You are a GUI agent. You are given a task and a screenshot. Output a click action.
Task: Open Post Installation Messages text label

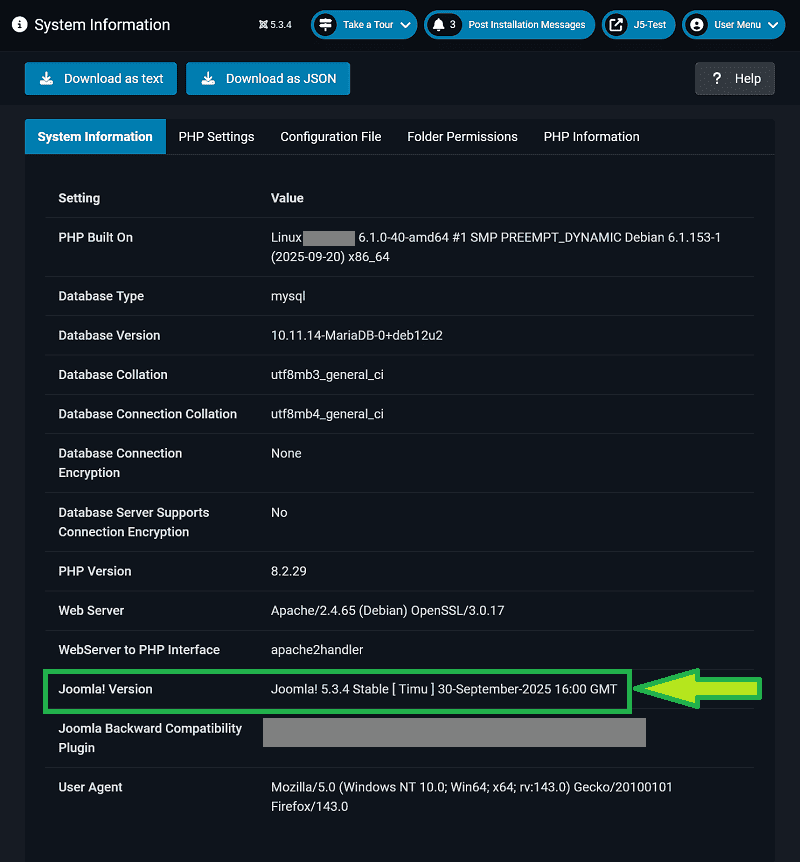pyautogui.click(x=526, y=25)
